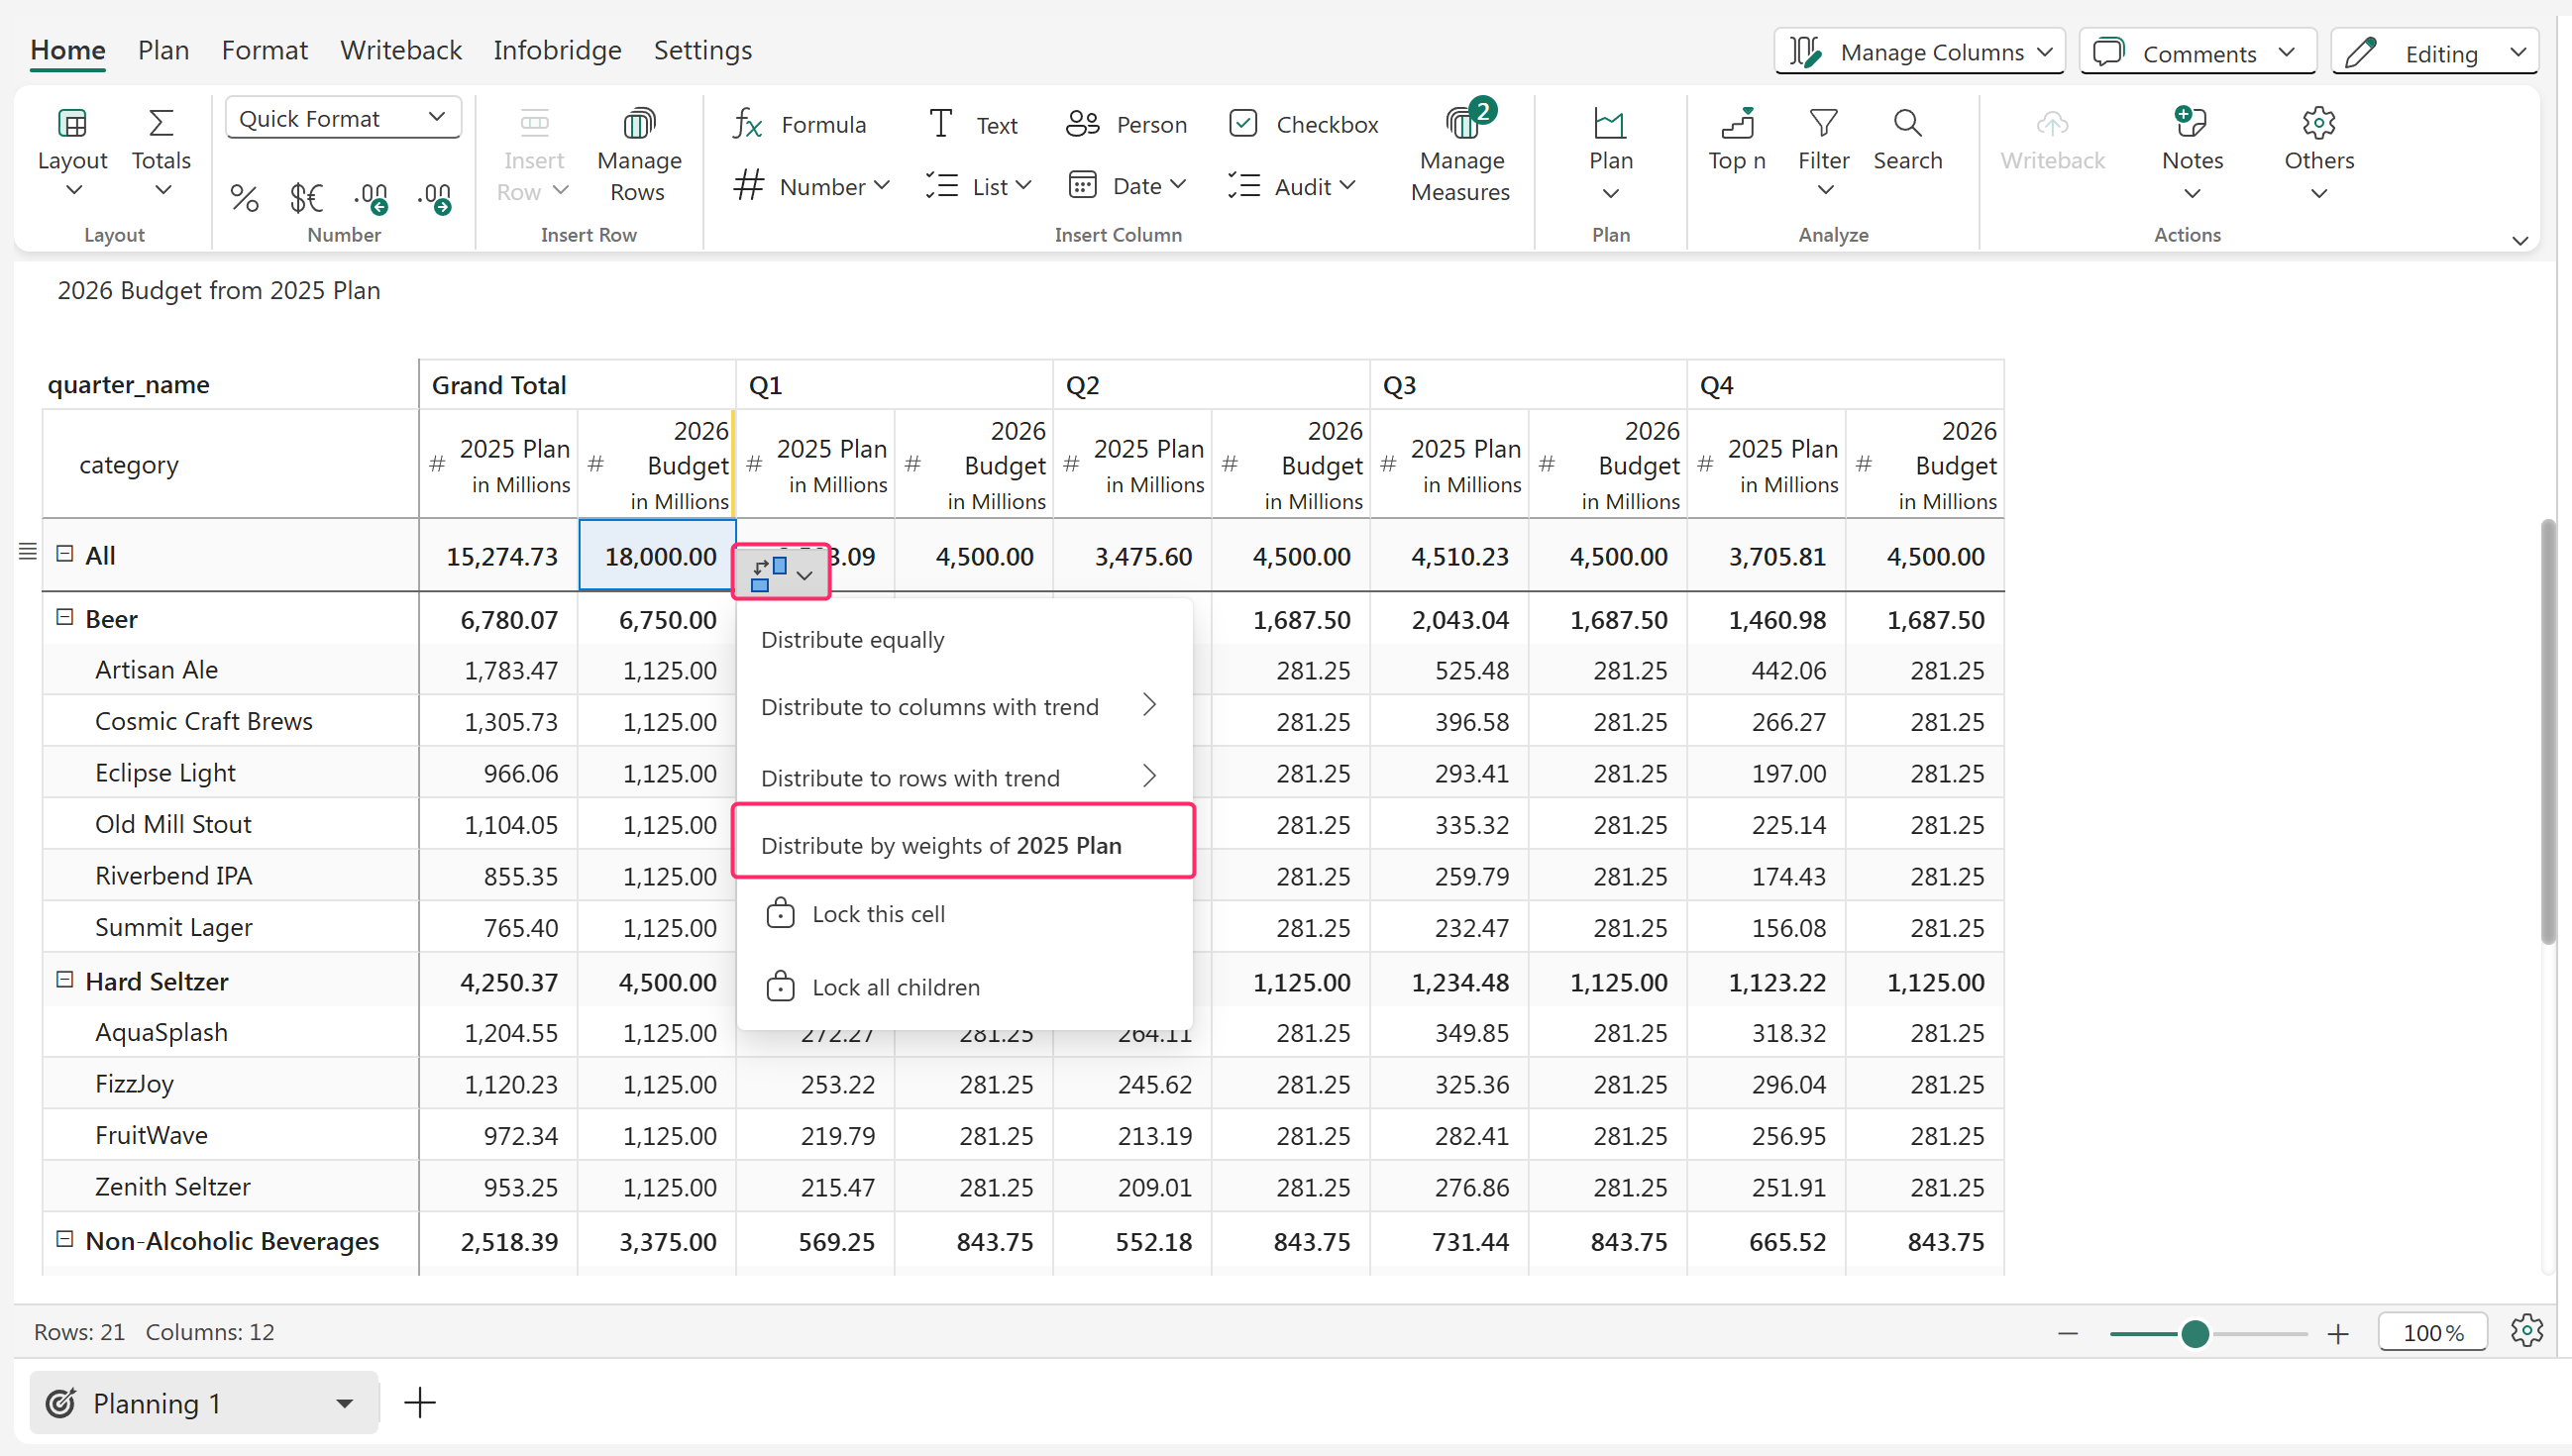
Task: Collapse the Beer category row
Action: pos(65,617)
